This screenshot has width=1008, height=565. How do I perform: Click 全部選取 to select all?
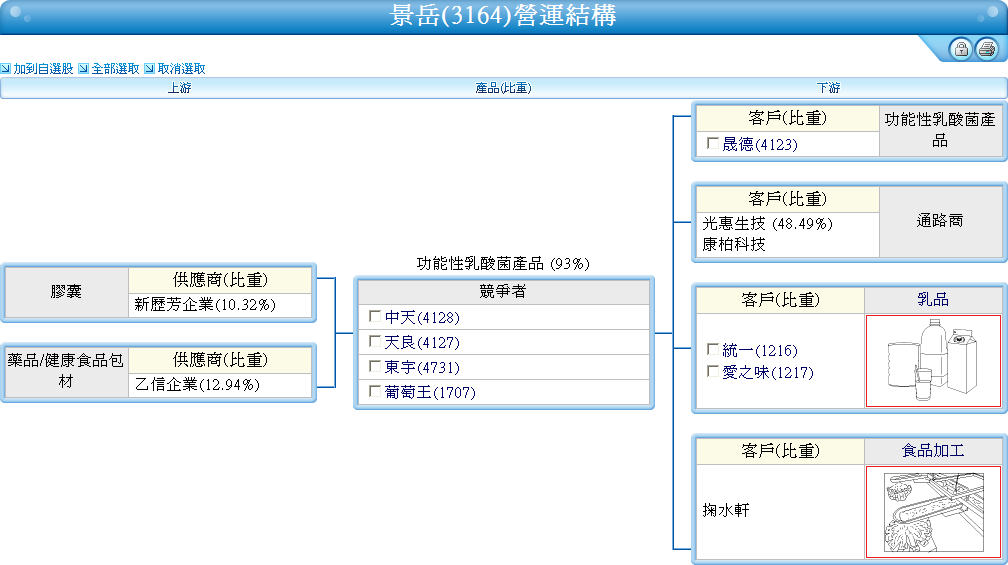pos(116,69)
